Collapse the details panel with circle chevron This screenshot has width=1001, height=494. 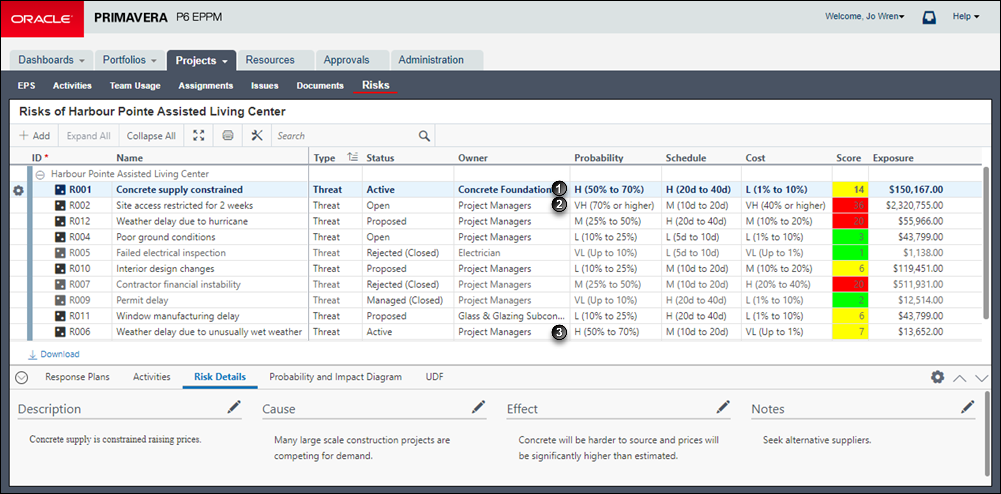coord(22,377)
